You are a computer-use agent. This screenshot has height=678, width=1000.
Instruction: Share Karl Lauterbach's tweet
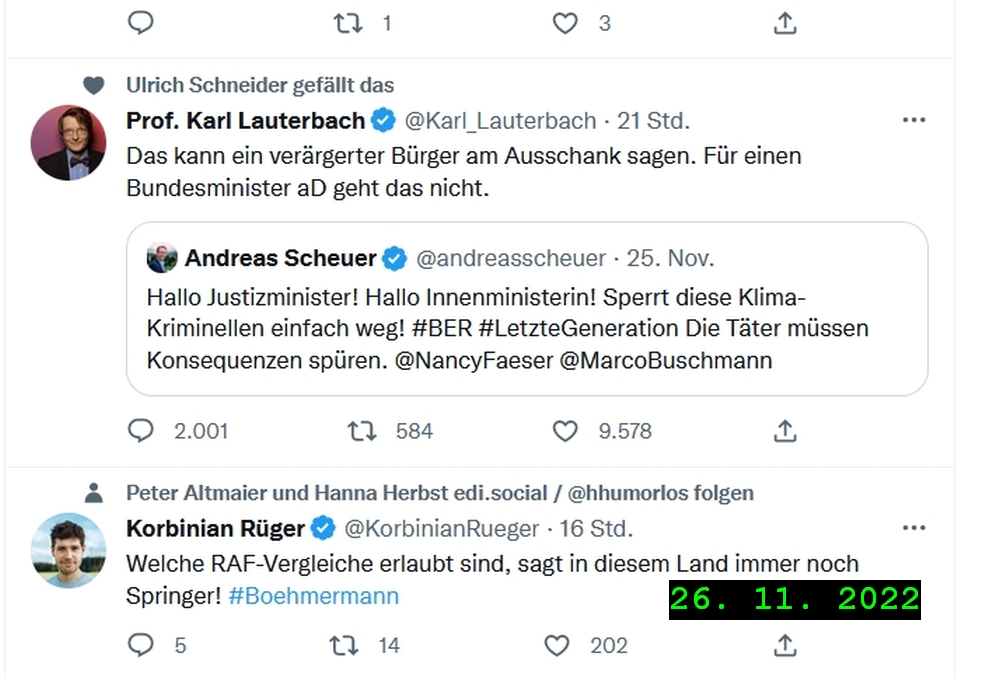[786, 431]
